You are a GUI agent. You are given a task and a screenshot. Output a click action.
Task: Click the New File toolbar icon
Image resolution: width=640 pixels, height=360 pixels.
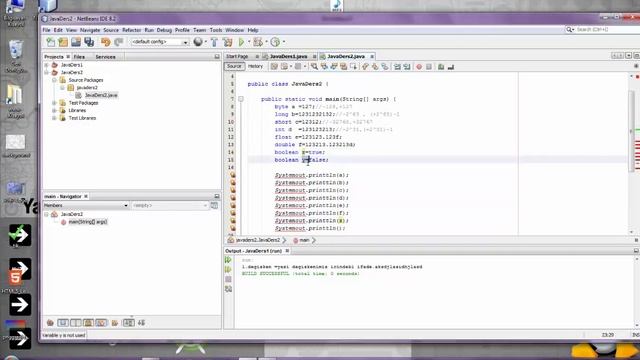(50, 42)
